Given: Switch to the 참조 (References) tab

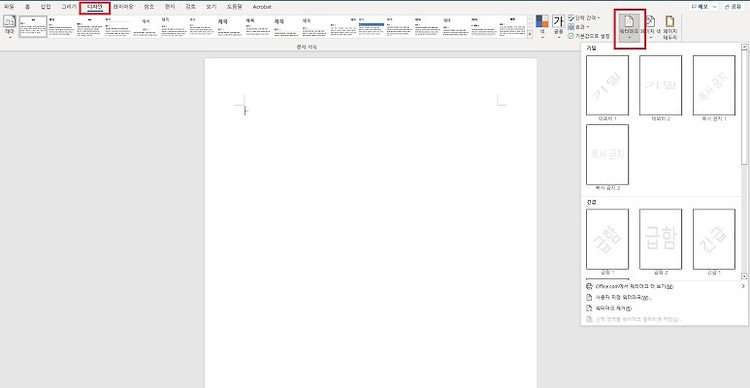Looking at the screenshot, I should [149, 7].
